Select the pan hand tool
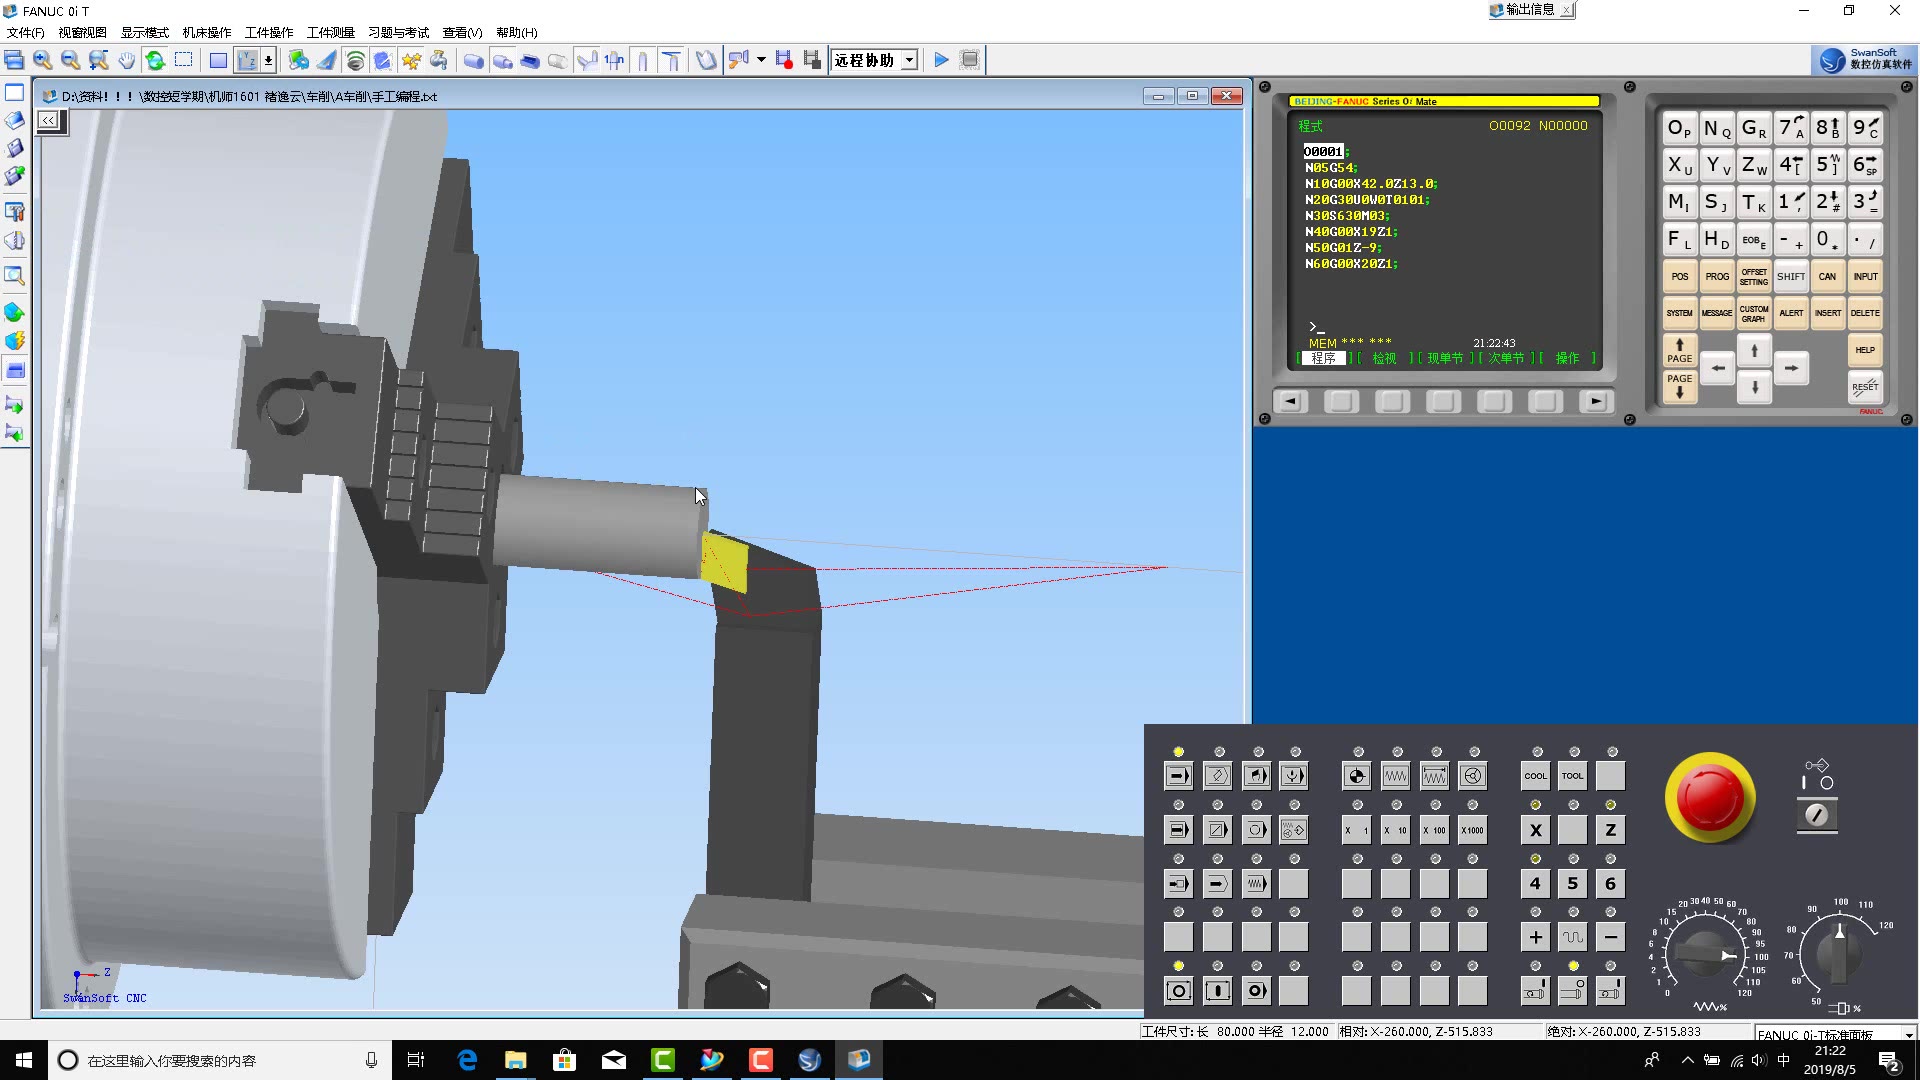This screenshot has height=1080, width=1920. pos(126,60)
